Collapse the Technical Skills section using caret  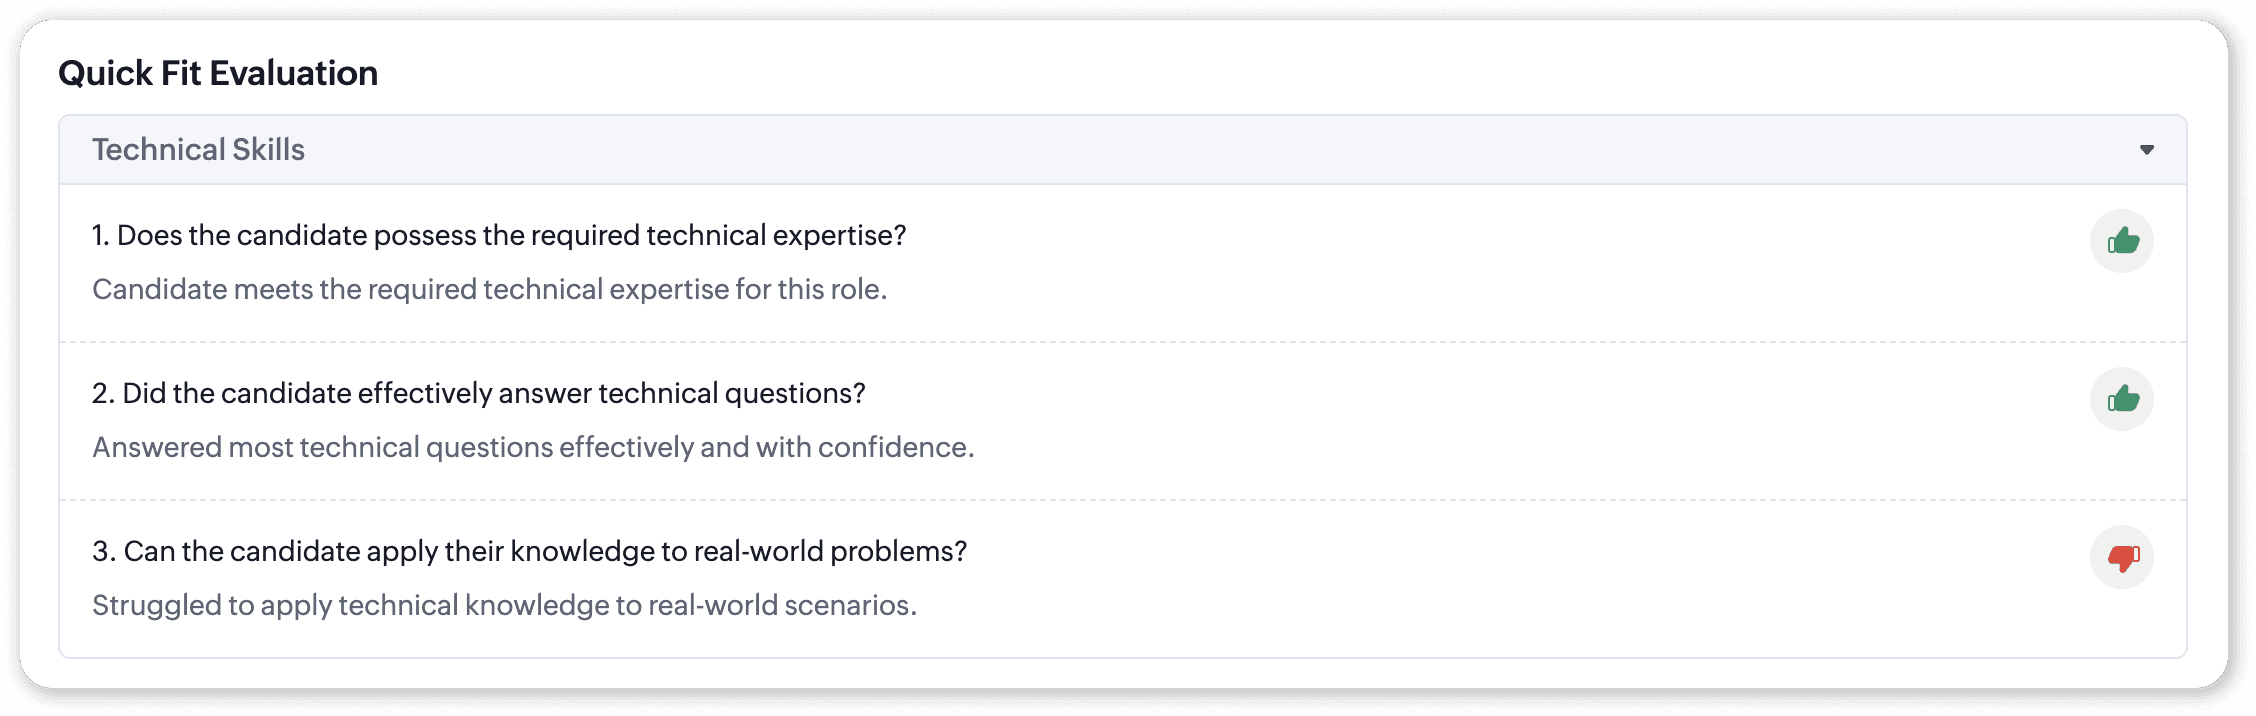click(x=2146, y=150)
